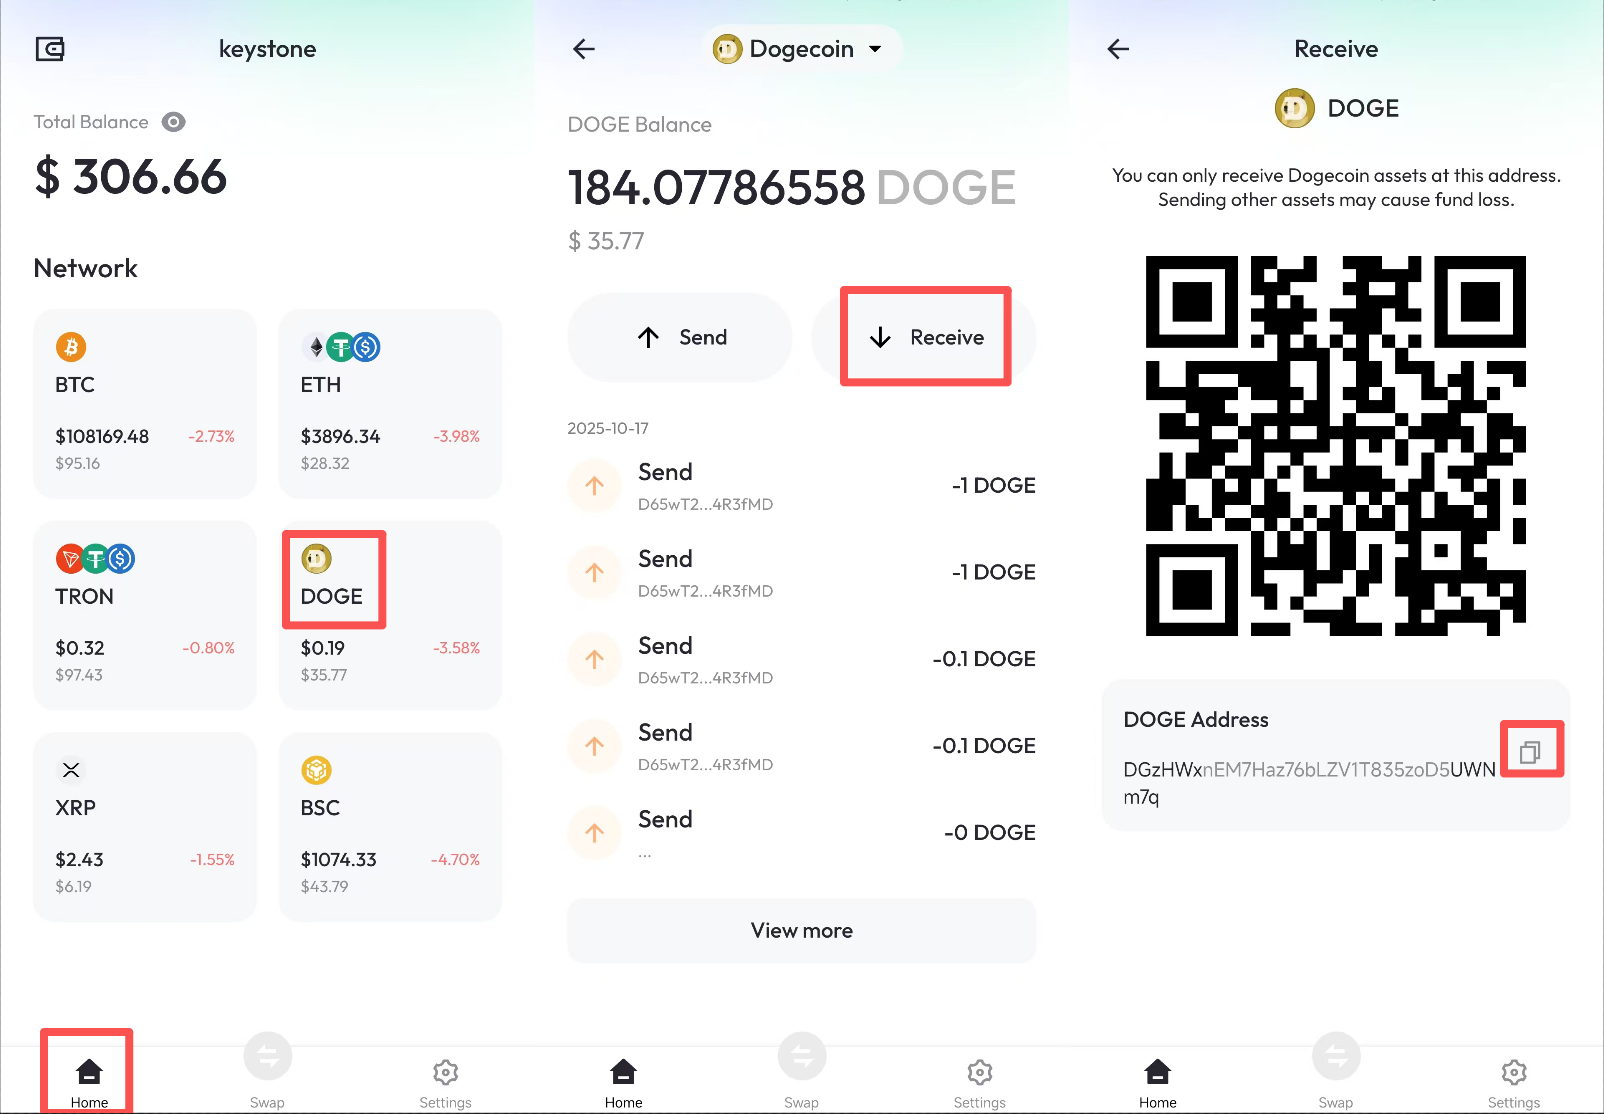Open the BTC network card

tap(145, 403)
